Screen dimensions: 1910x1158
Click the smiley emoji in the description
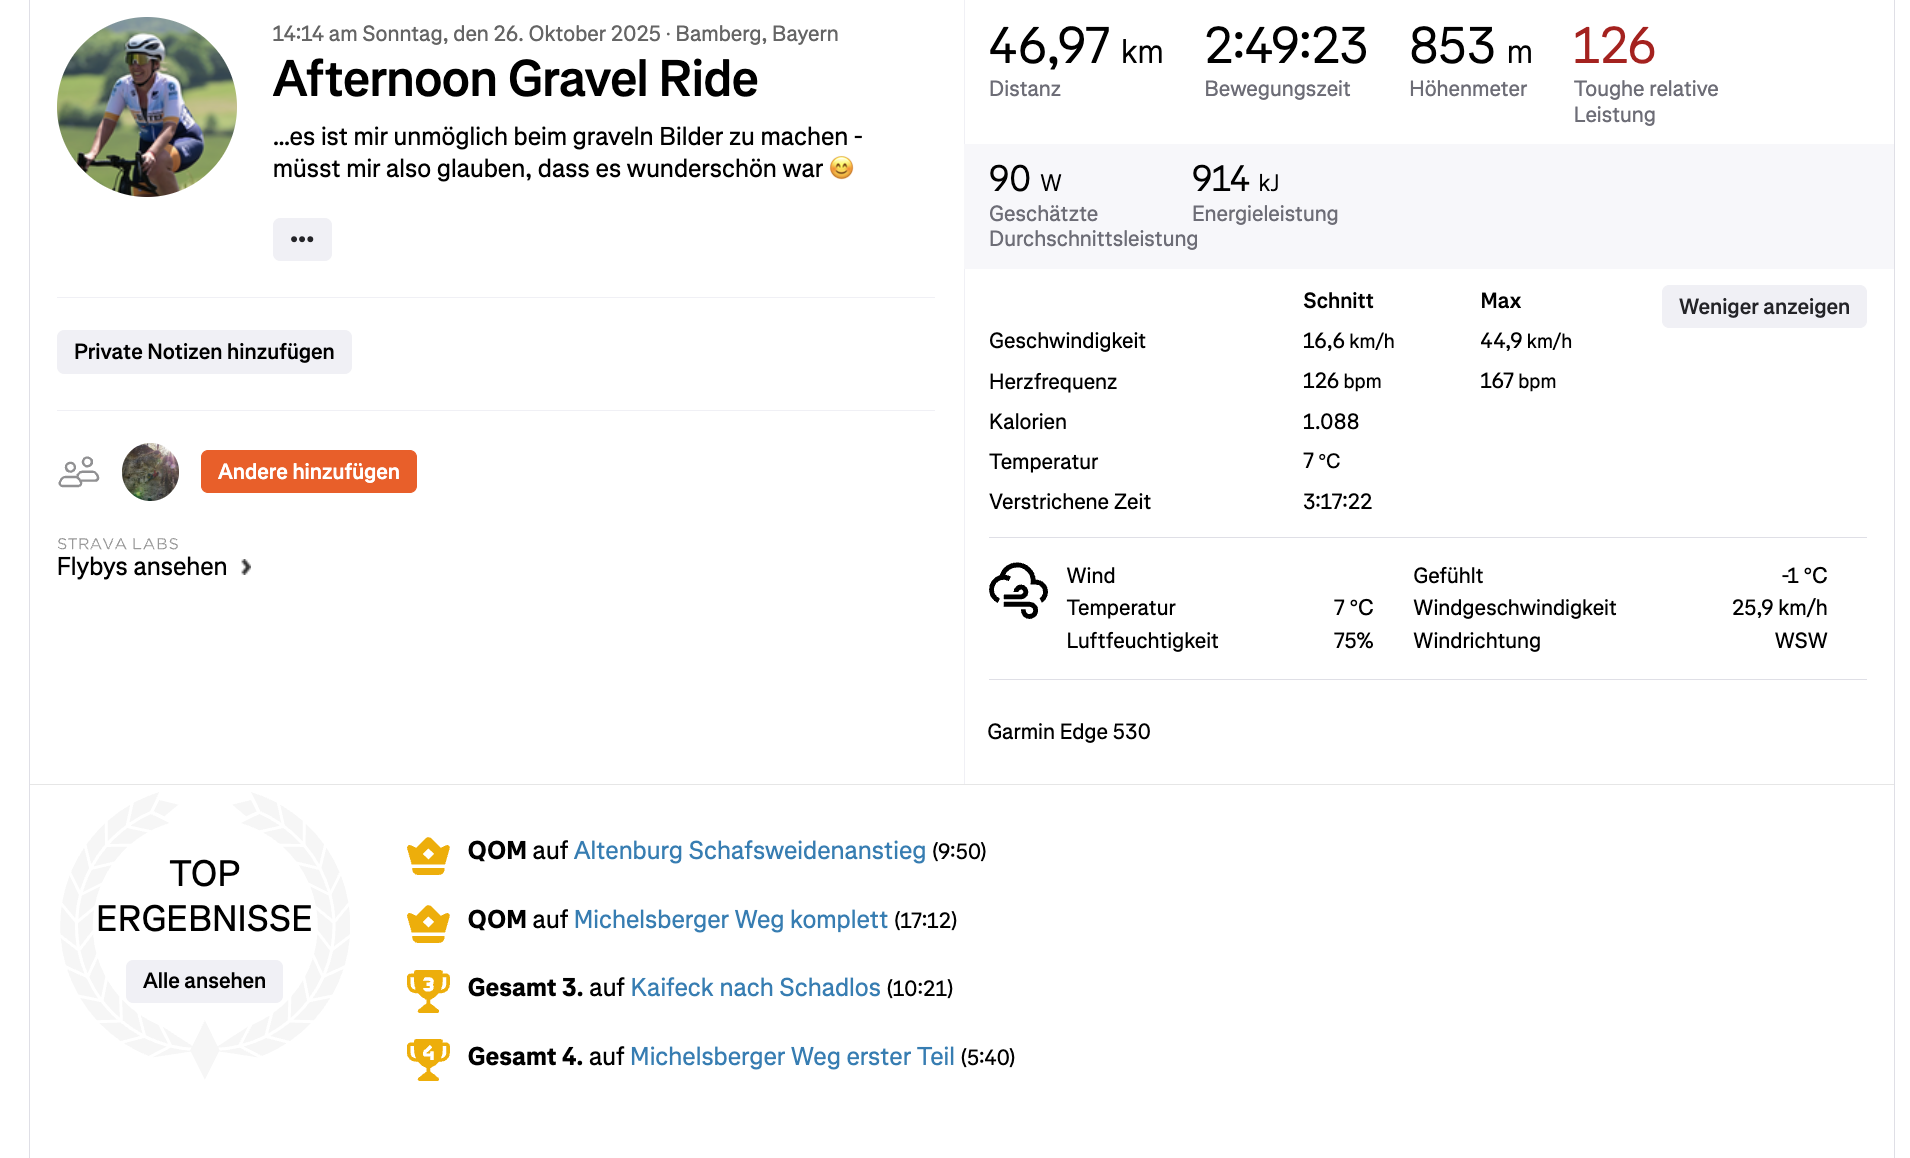click(x=842, y=168)
